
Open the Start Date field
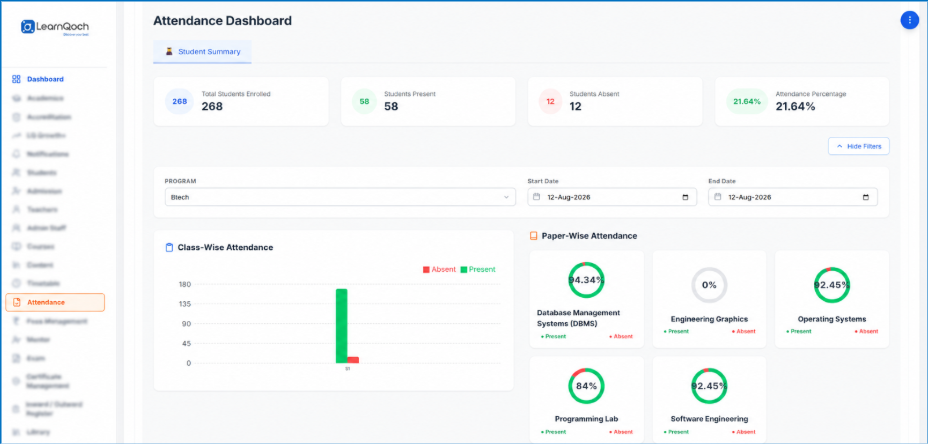click(x=612, y=197)
